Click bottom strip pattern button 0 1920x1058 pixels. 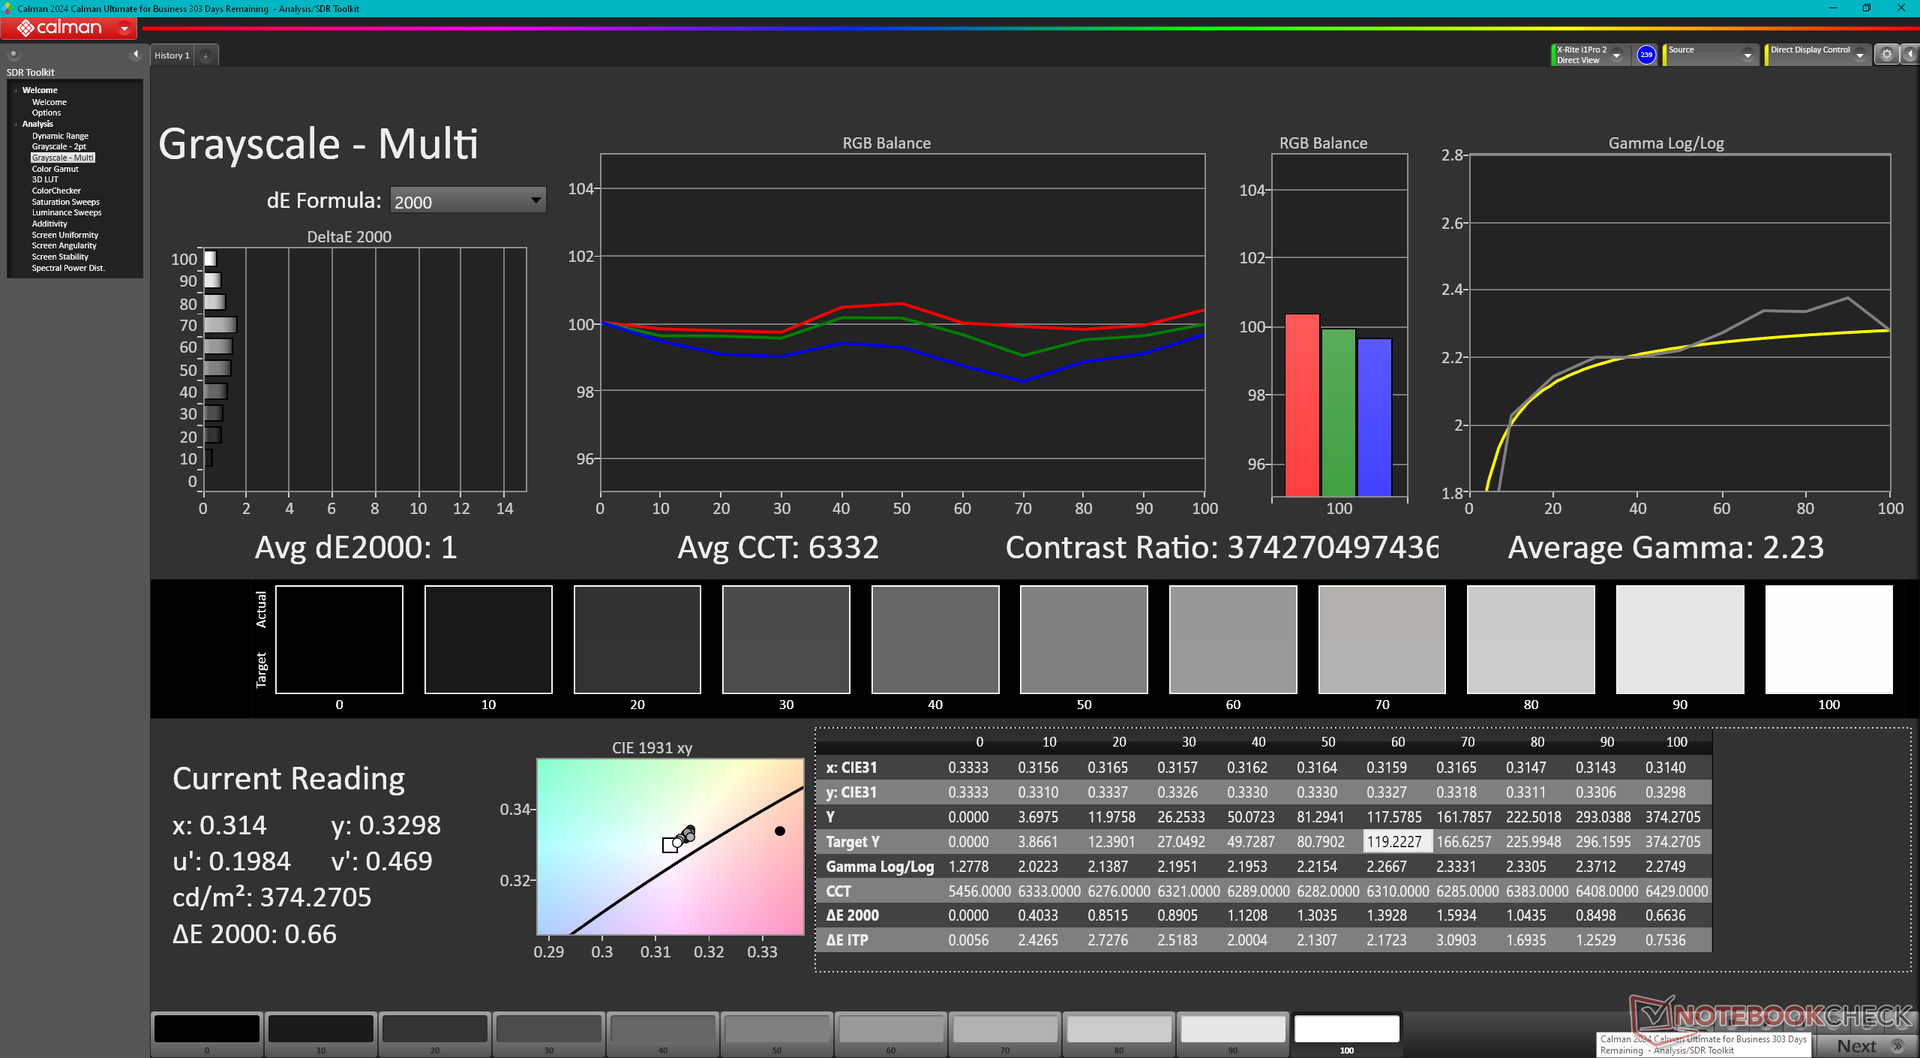(207, 1034)
